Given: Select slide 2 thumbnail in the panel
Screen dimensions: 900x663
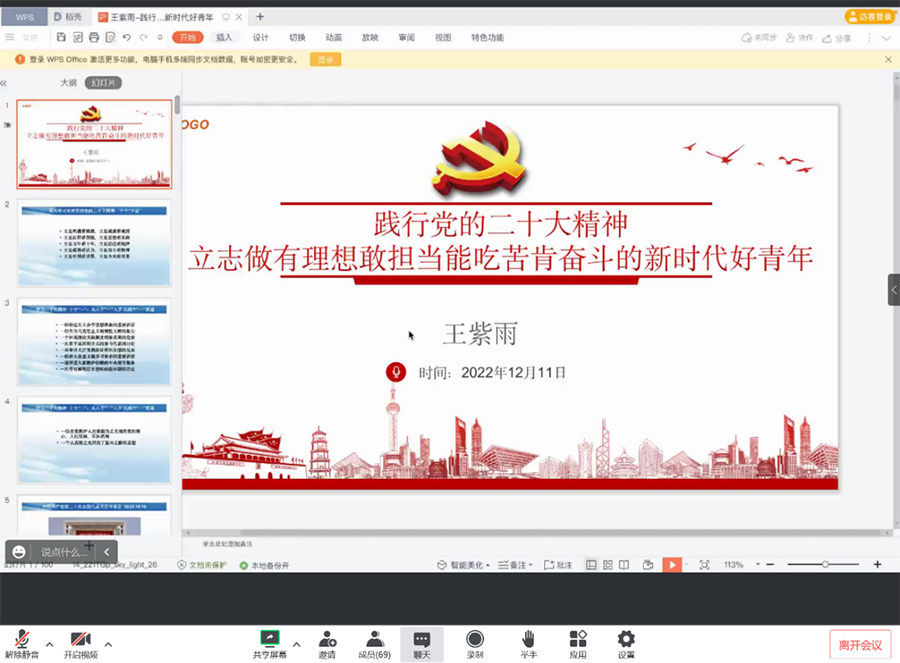Looking at the screenshot, I should pos(94,243).
